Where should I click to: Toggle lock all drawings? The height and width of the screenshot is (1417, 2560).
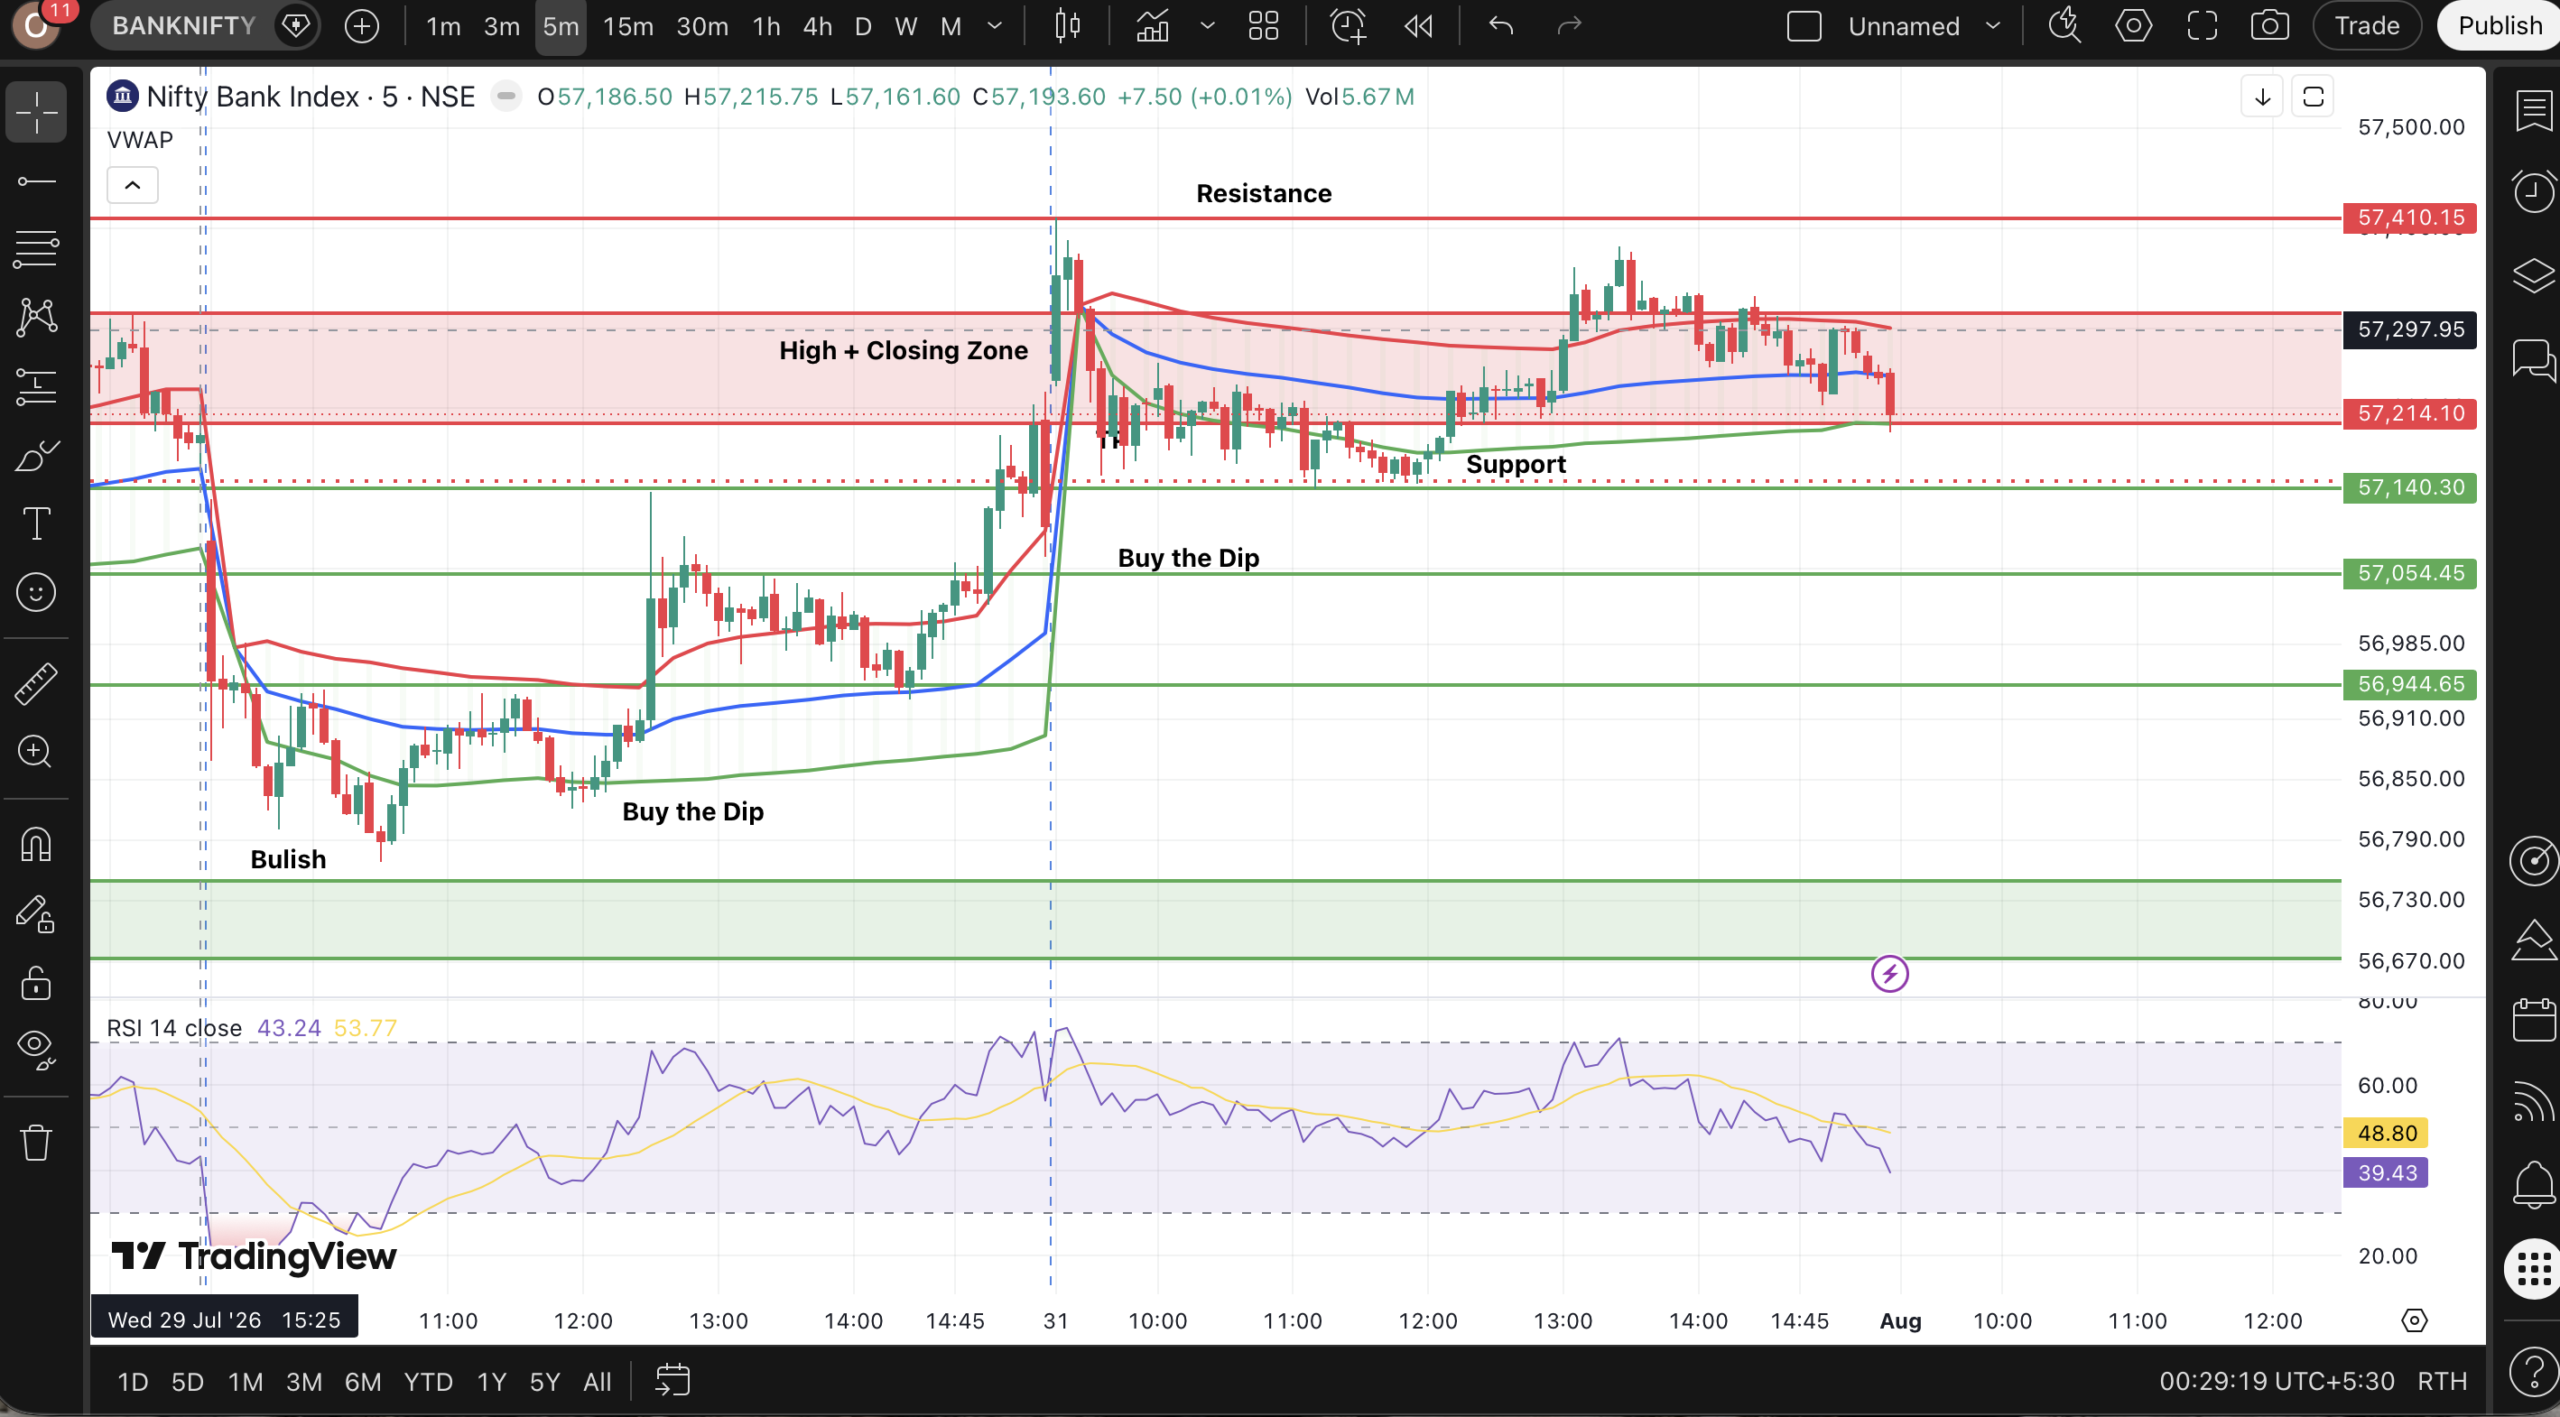36,982
